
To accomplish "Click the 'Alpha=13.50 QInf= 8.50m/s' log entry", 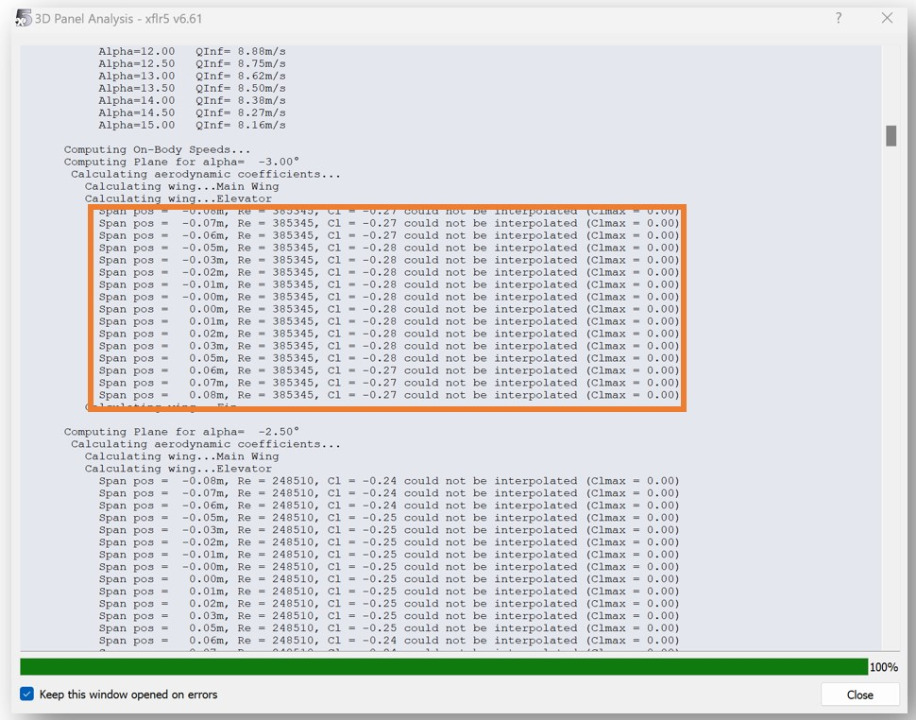I will [x=192, y=88].
